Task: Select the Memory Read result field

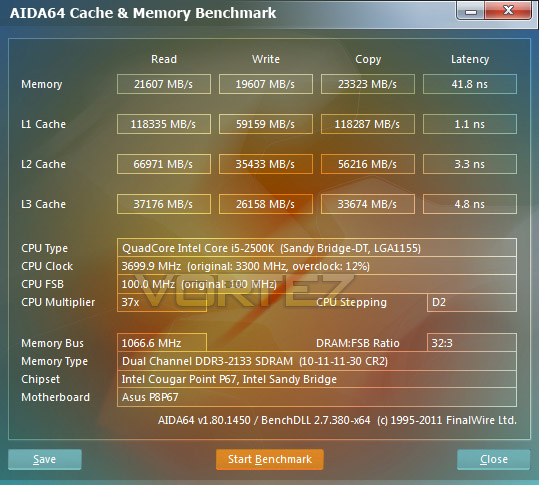Action: [164, 84]
